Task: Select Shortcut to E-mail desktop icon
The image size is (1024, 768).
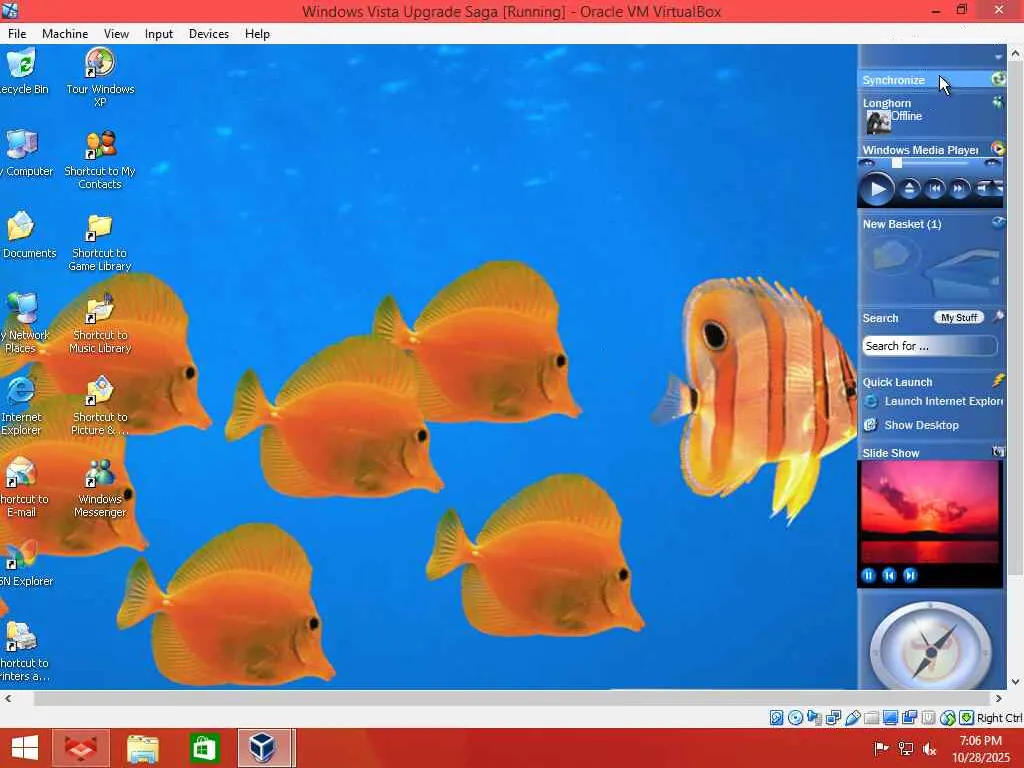Action: [22, 473]
